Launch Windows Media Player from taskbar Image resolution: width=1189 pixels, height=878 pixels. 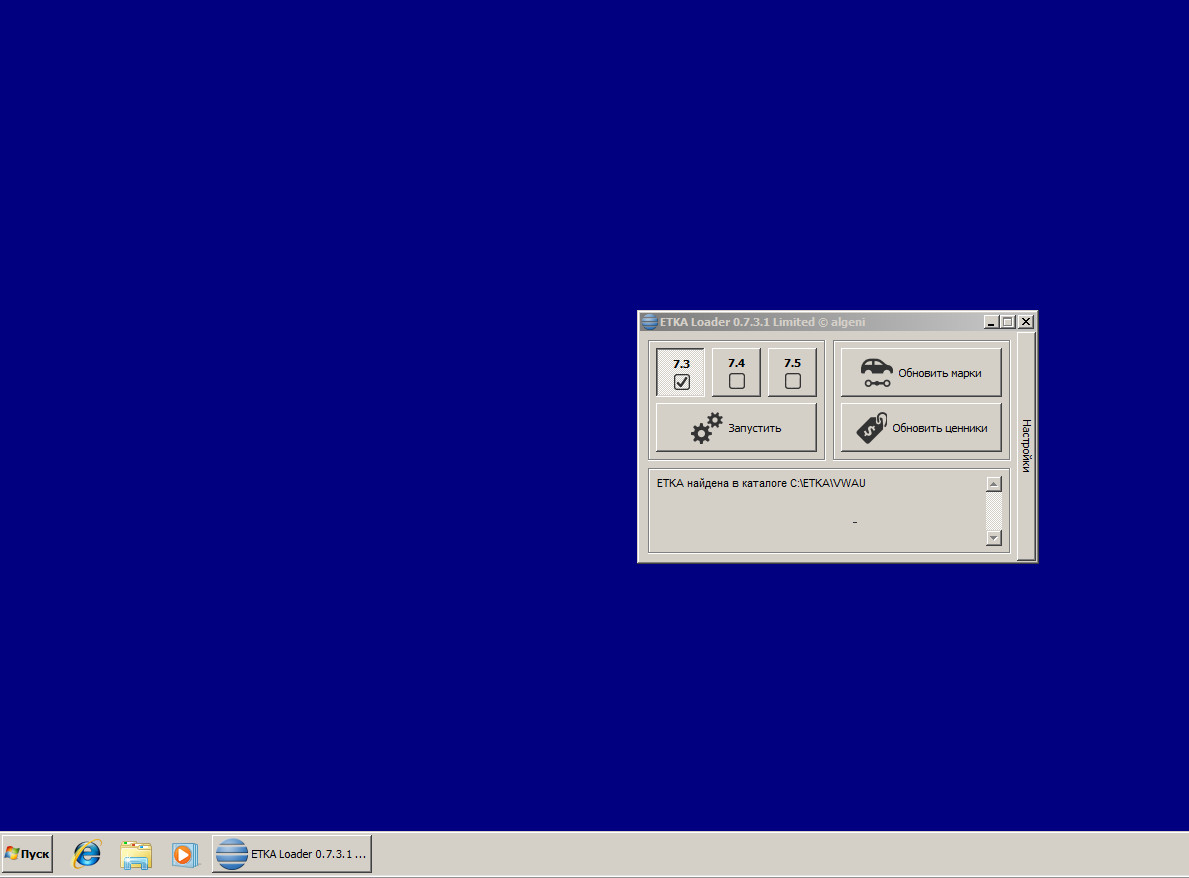click(x=183, y=854)
